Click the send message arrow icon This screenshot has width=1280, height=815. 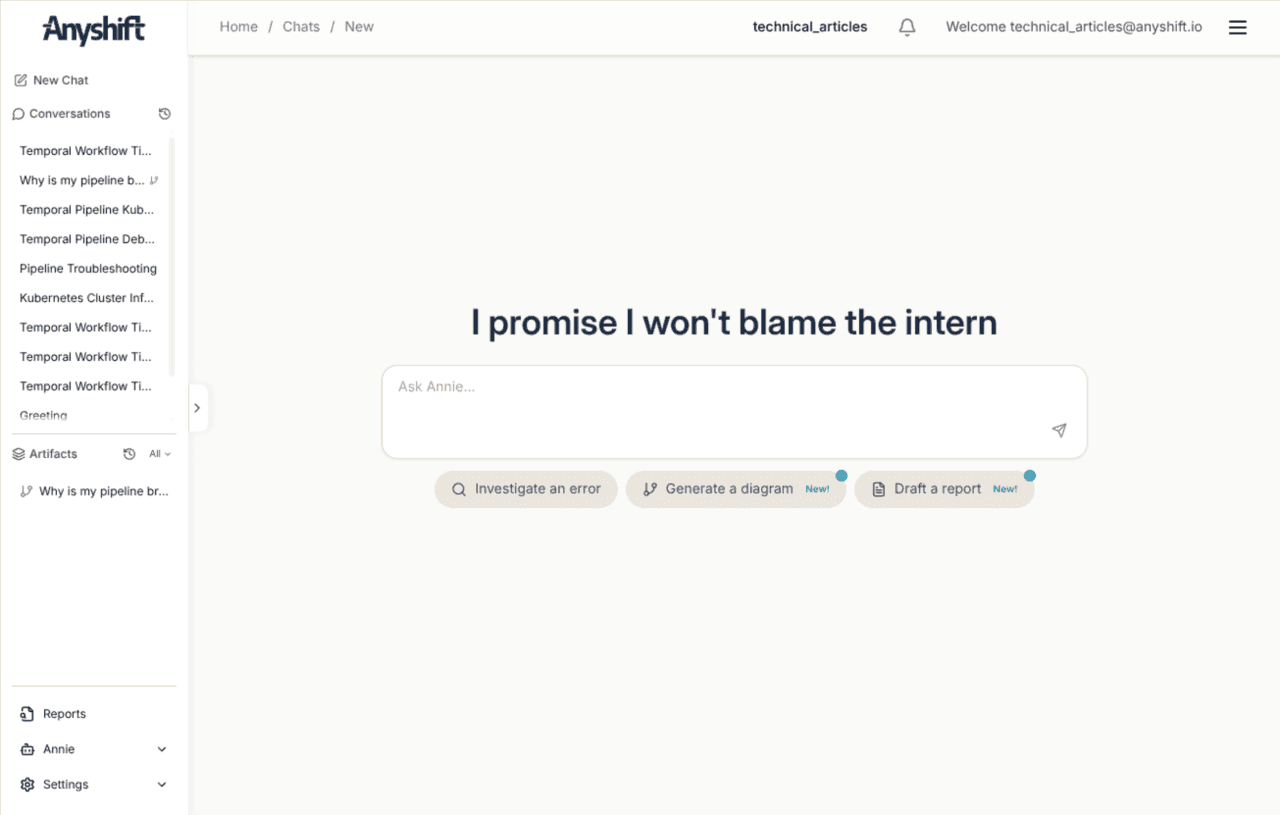1058,430
